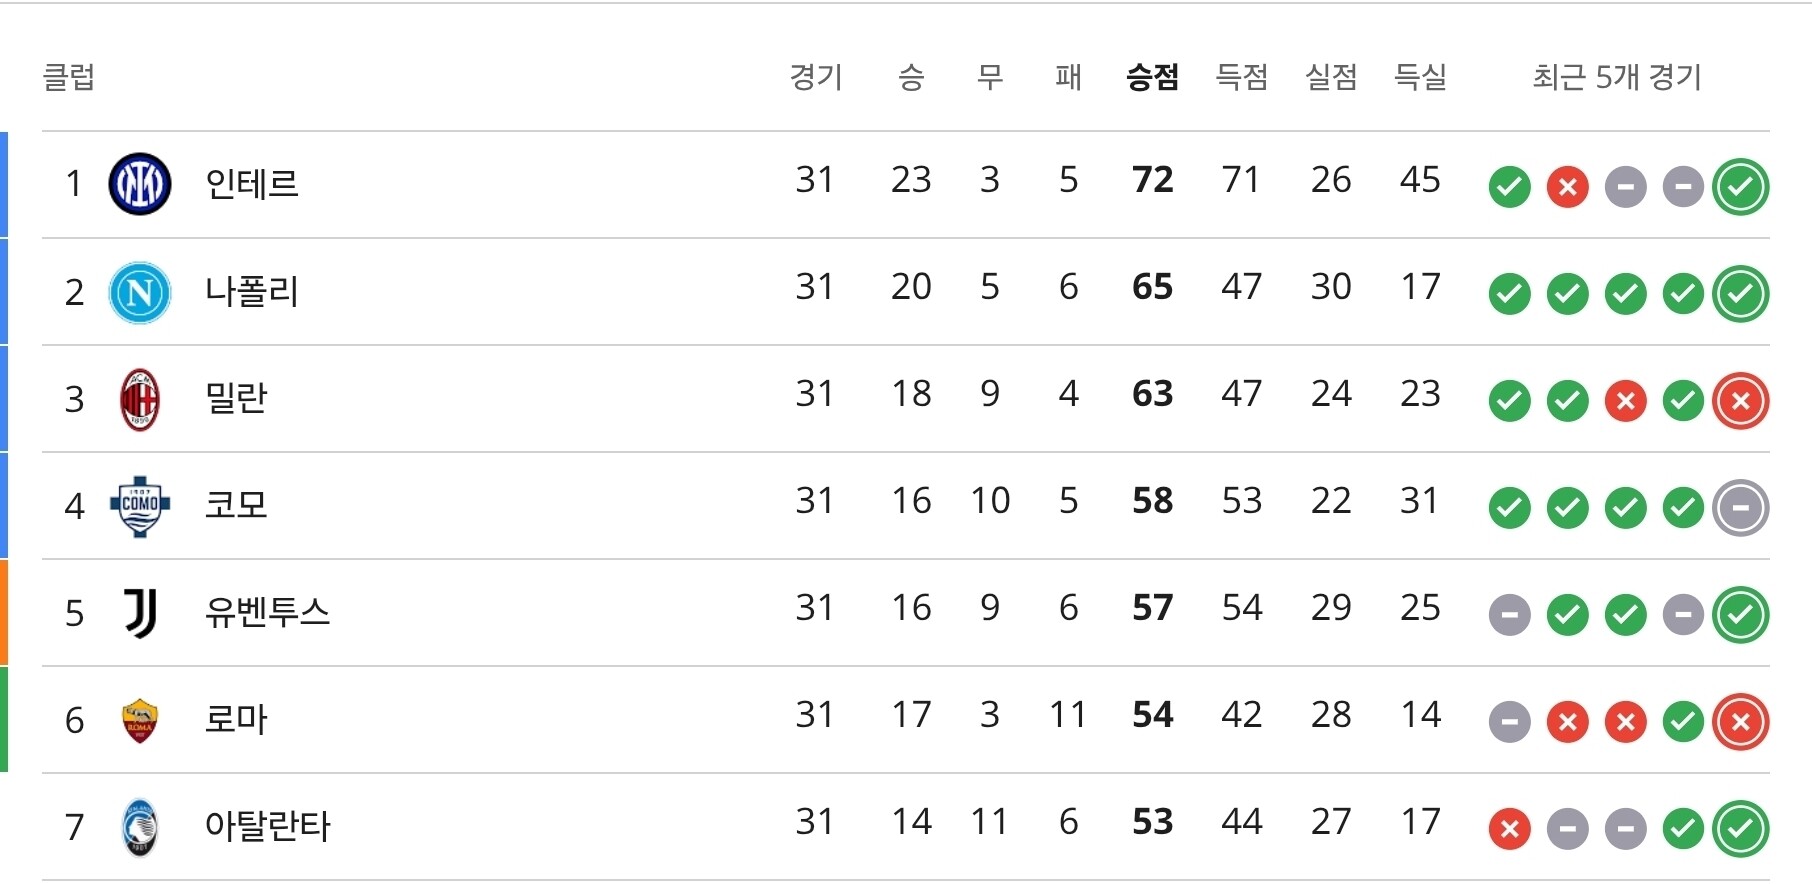Open the 아탈란타 team link

click(x=267, y=826)
